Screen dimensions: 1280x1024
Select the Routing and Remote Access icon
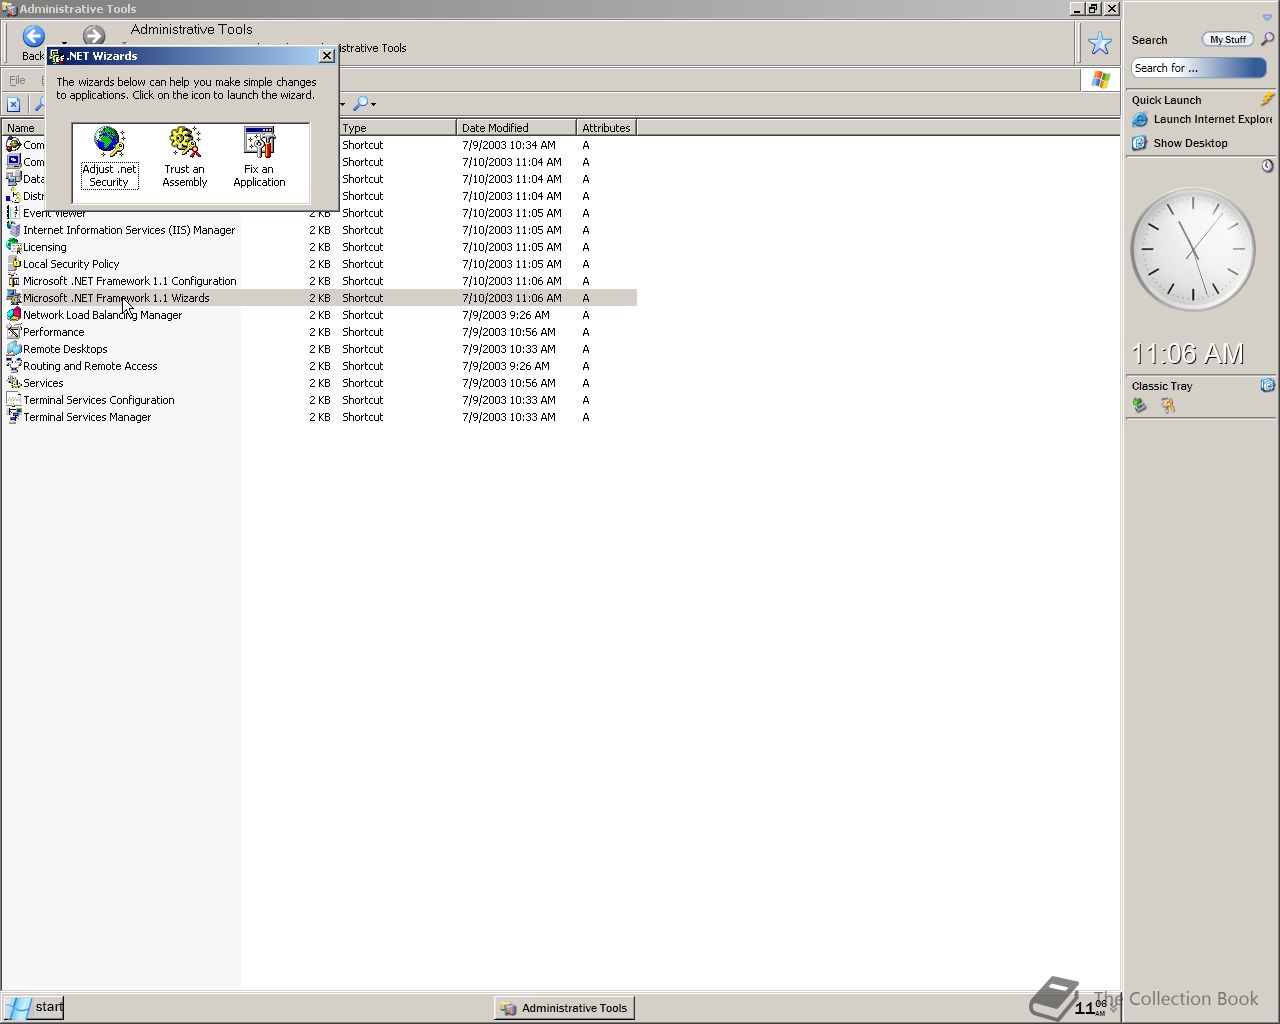[13, 366]
